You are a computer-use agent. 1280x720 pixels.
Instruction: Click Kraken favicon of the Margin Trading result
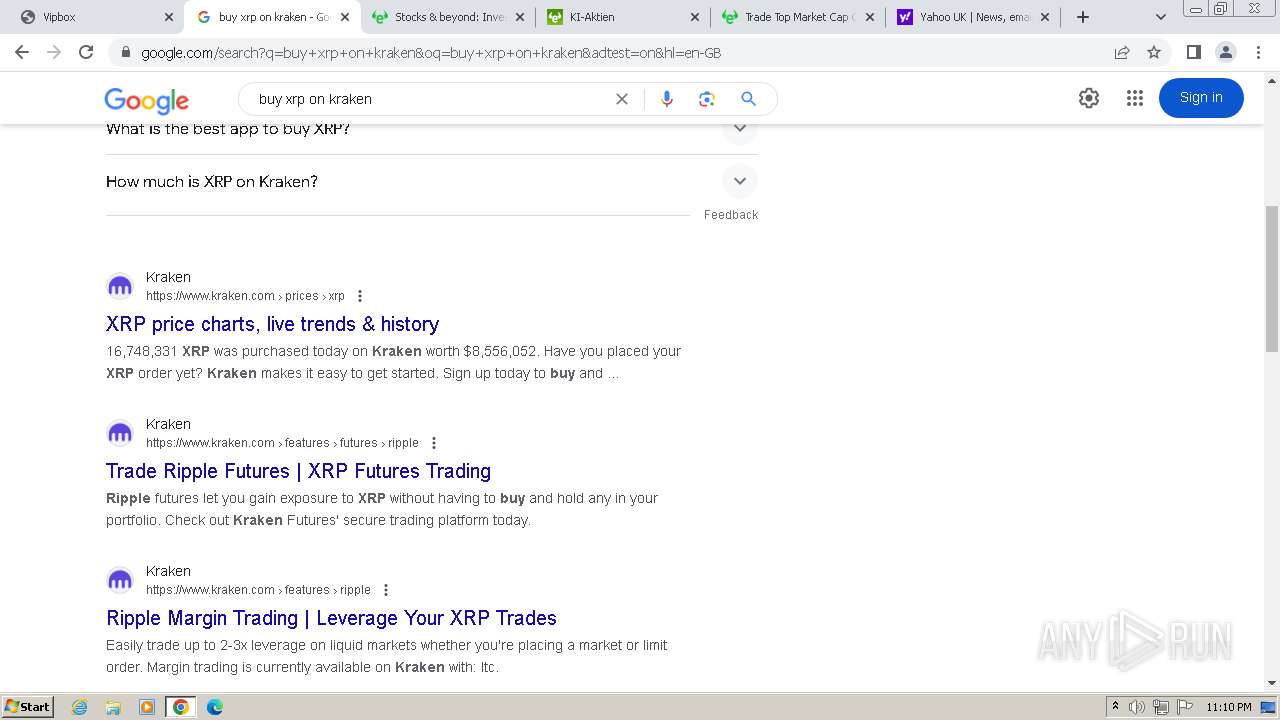(120, 581)
